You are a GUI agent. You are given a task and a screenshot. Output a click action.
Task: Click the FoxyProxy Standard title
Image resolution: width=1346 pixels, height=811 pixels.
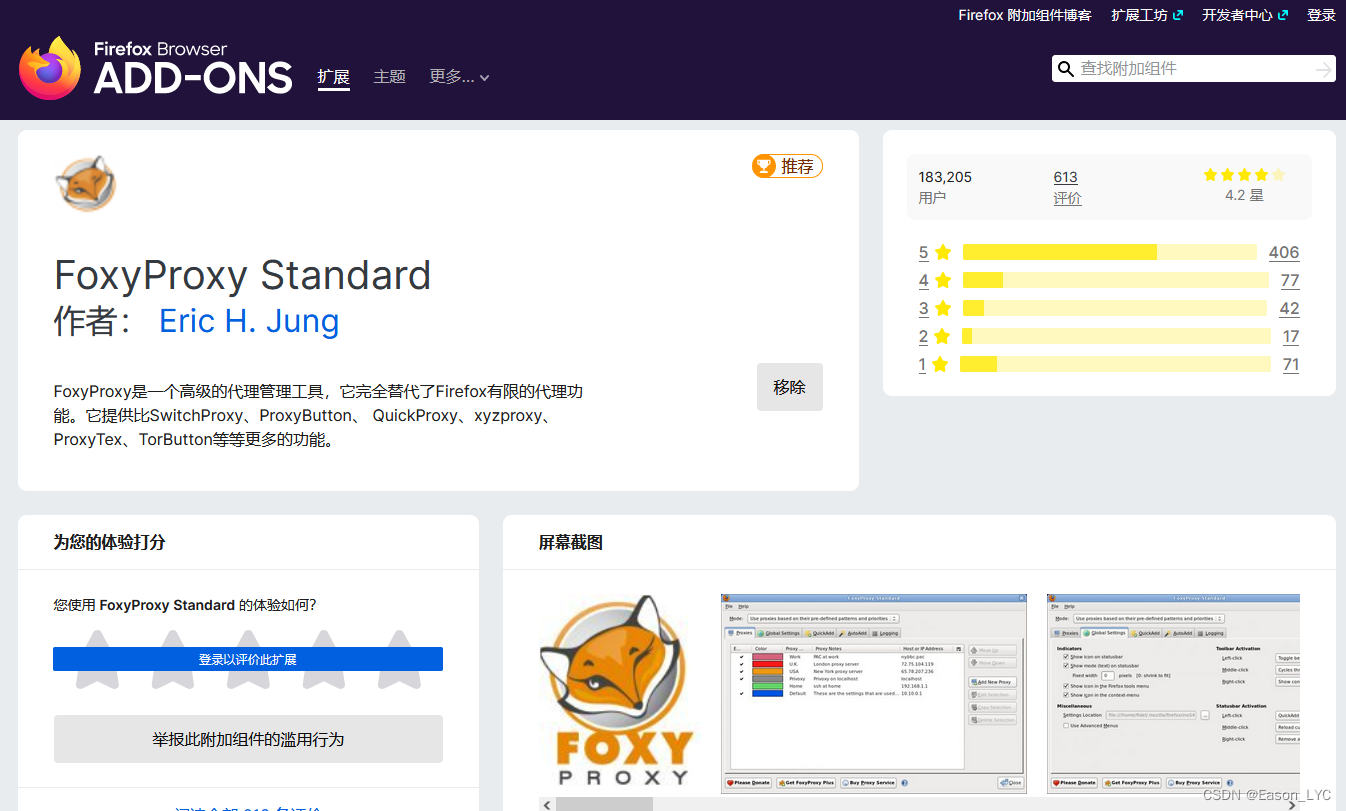point(243,275)
